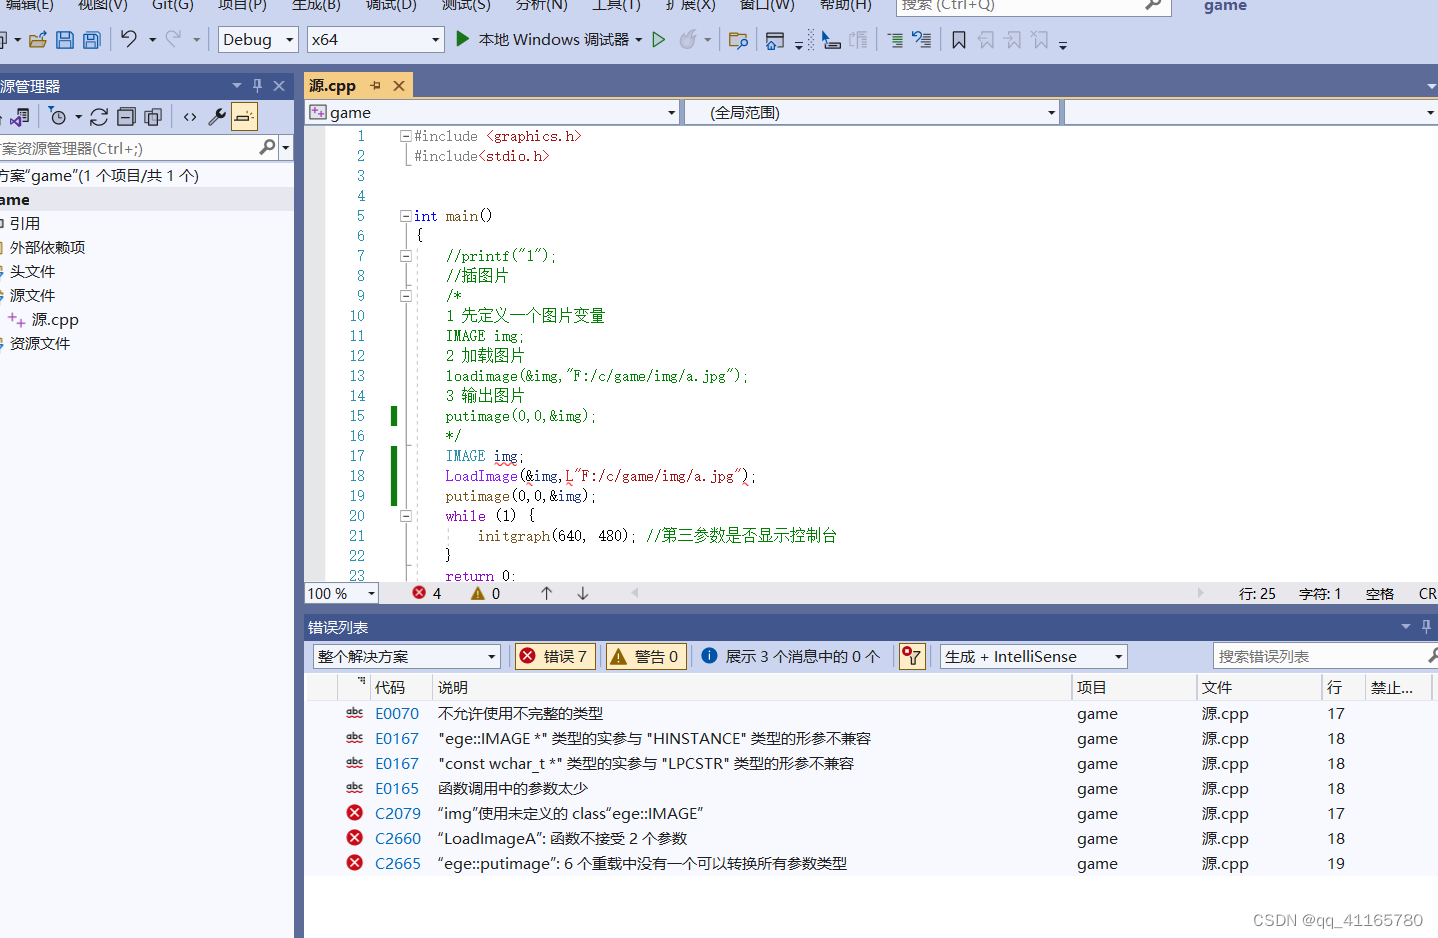The width and height of the screenshot is (1438, 938).
Task: Open the Debug configuration dropdown
Action: click(258, 40)
